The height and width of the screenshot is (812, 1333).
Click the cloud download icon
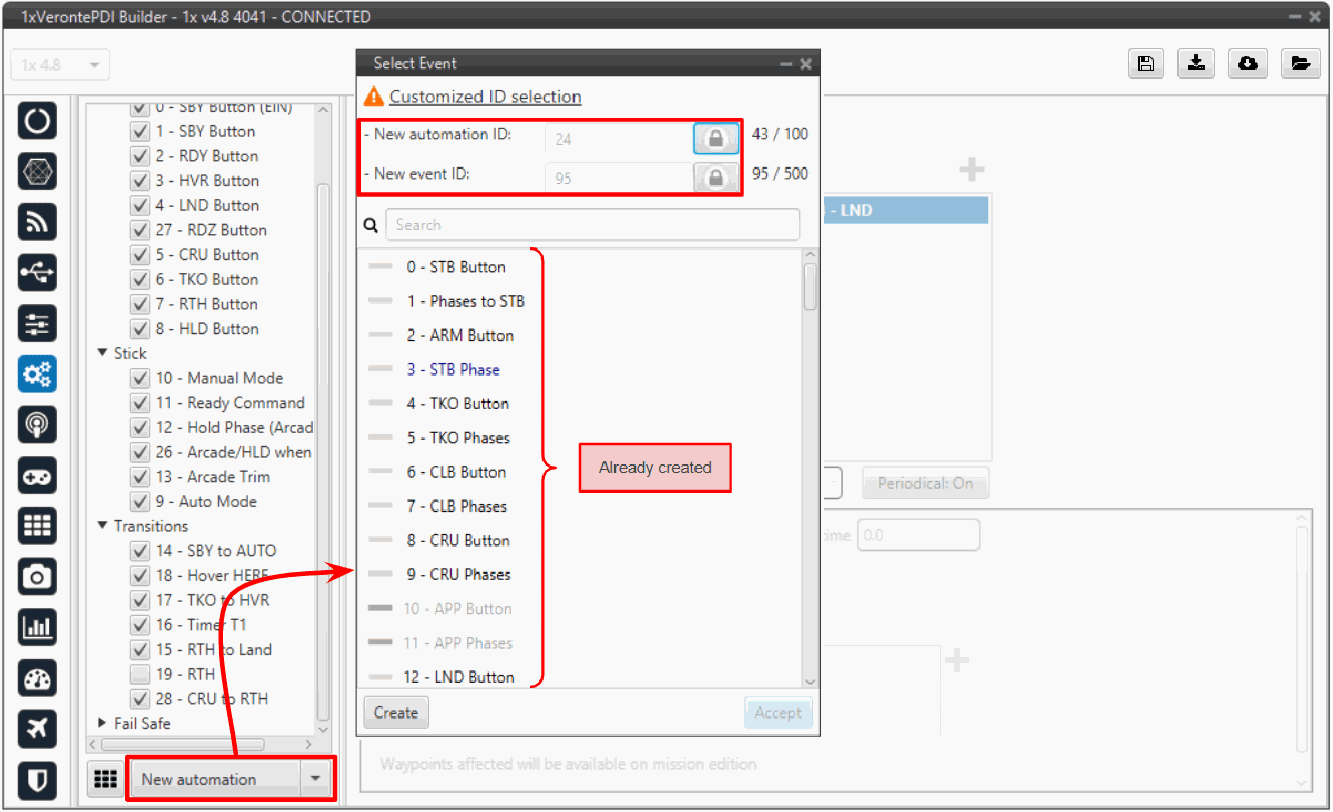click(x=1247, y=64)
